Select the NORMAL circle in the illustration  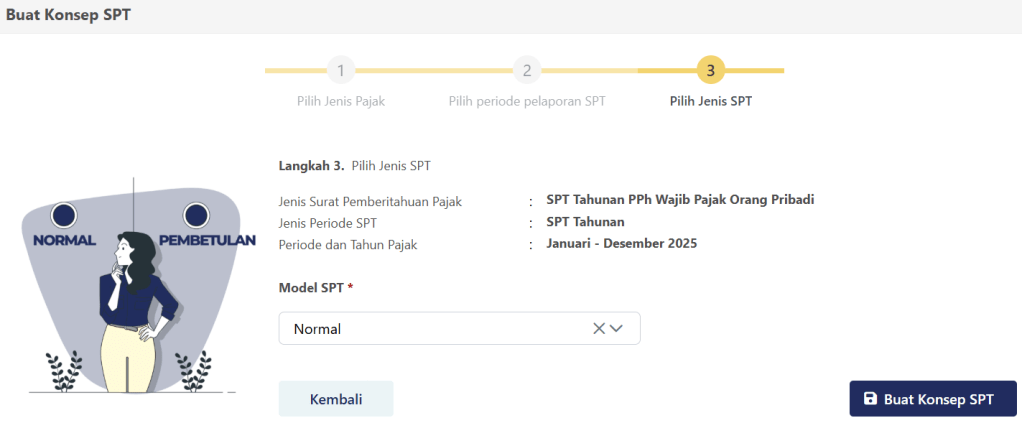64,215
